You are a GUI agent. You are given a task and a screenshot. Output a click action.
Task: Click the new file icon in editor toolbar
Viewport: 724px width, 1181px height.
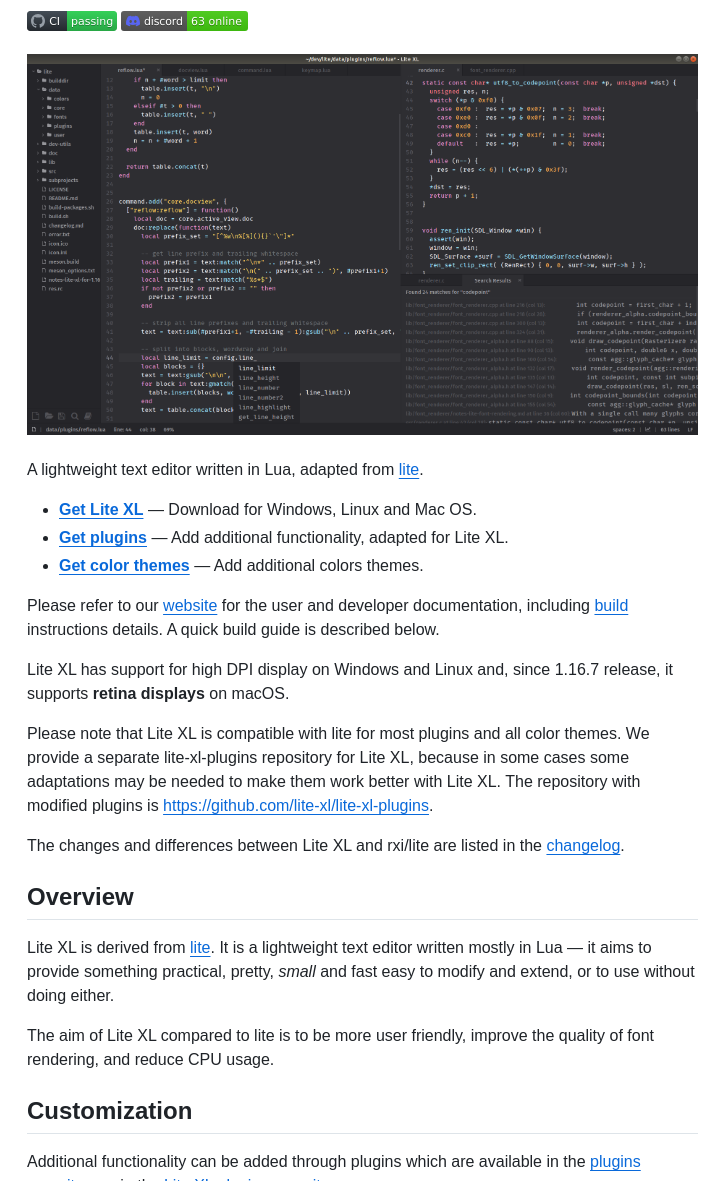point(36,416)
